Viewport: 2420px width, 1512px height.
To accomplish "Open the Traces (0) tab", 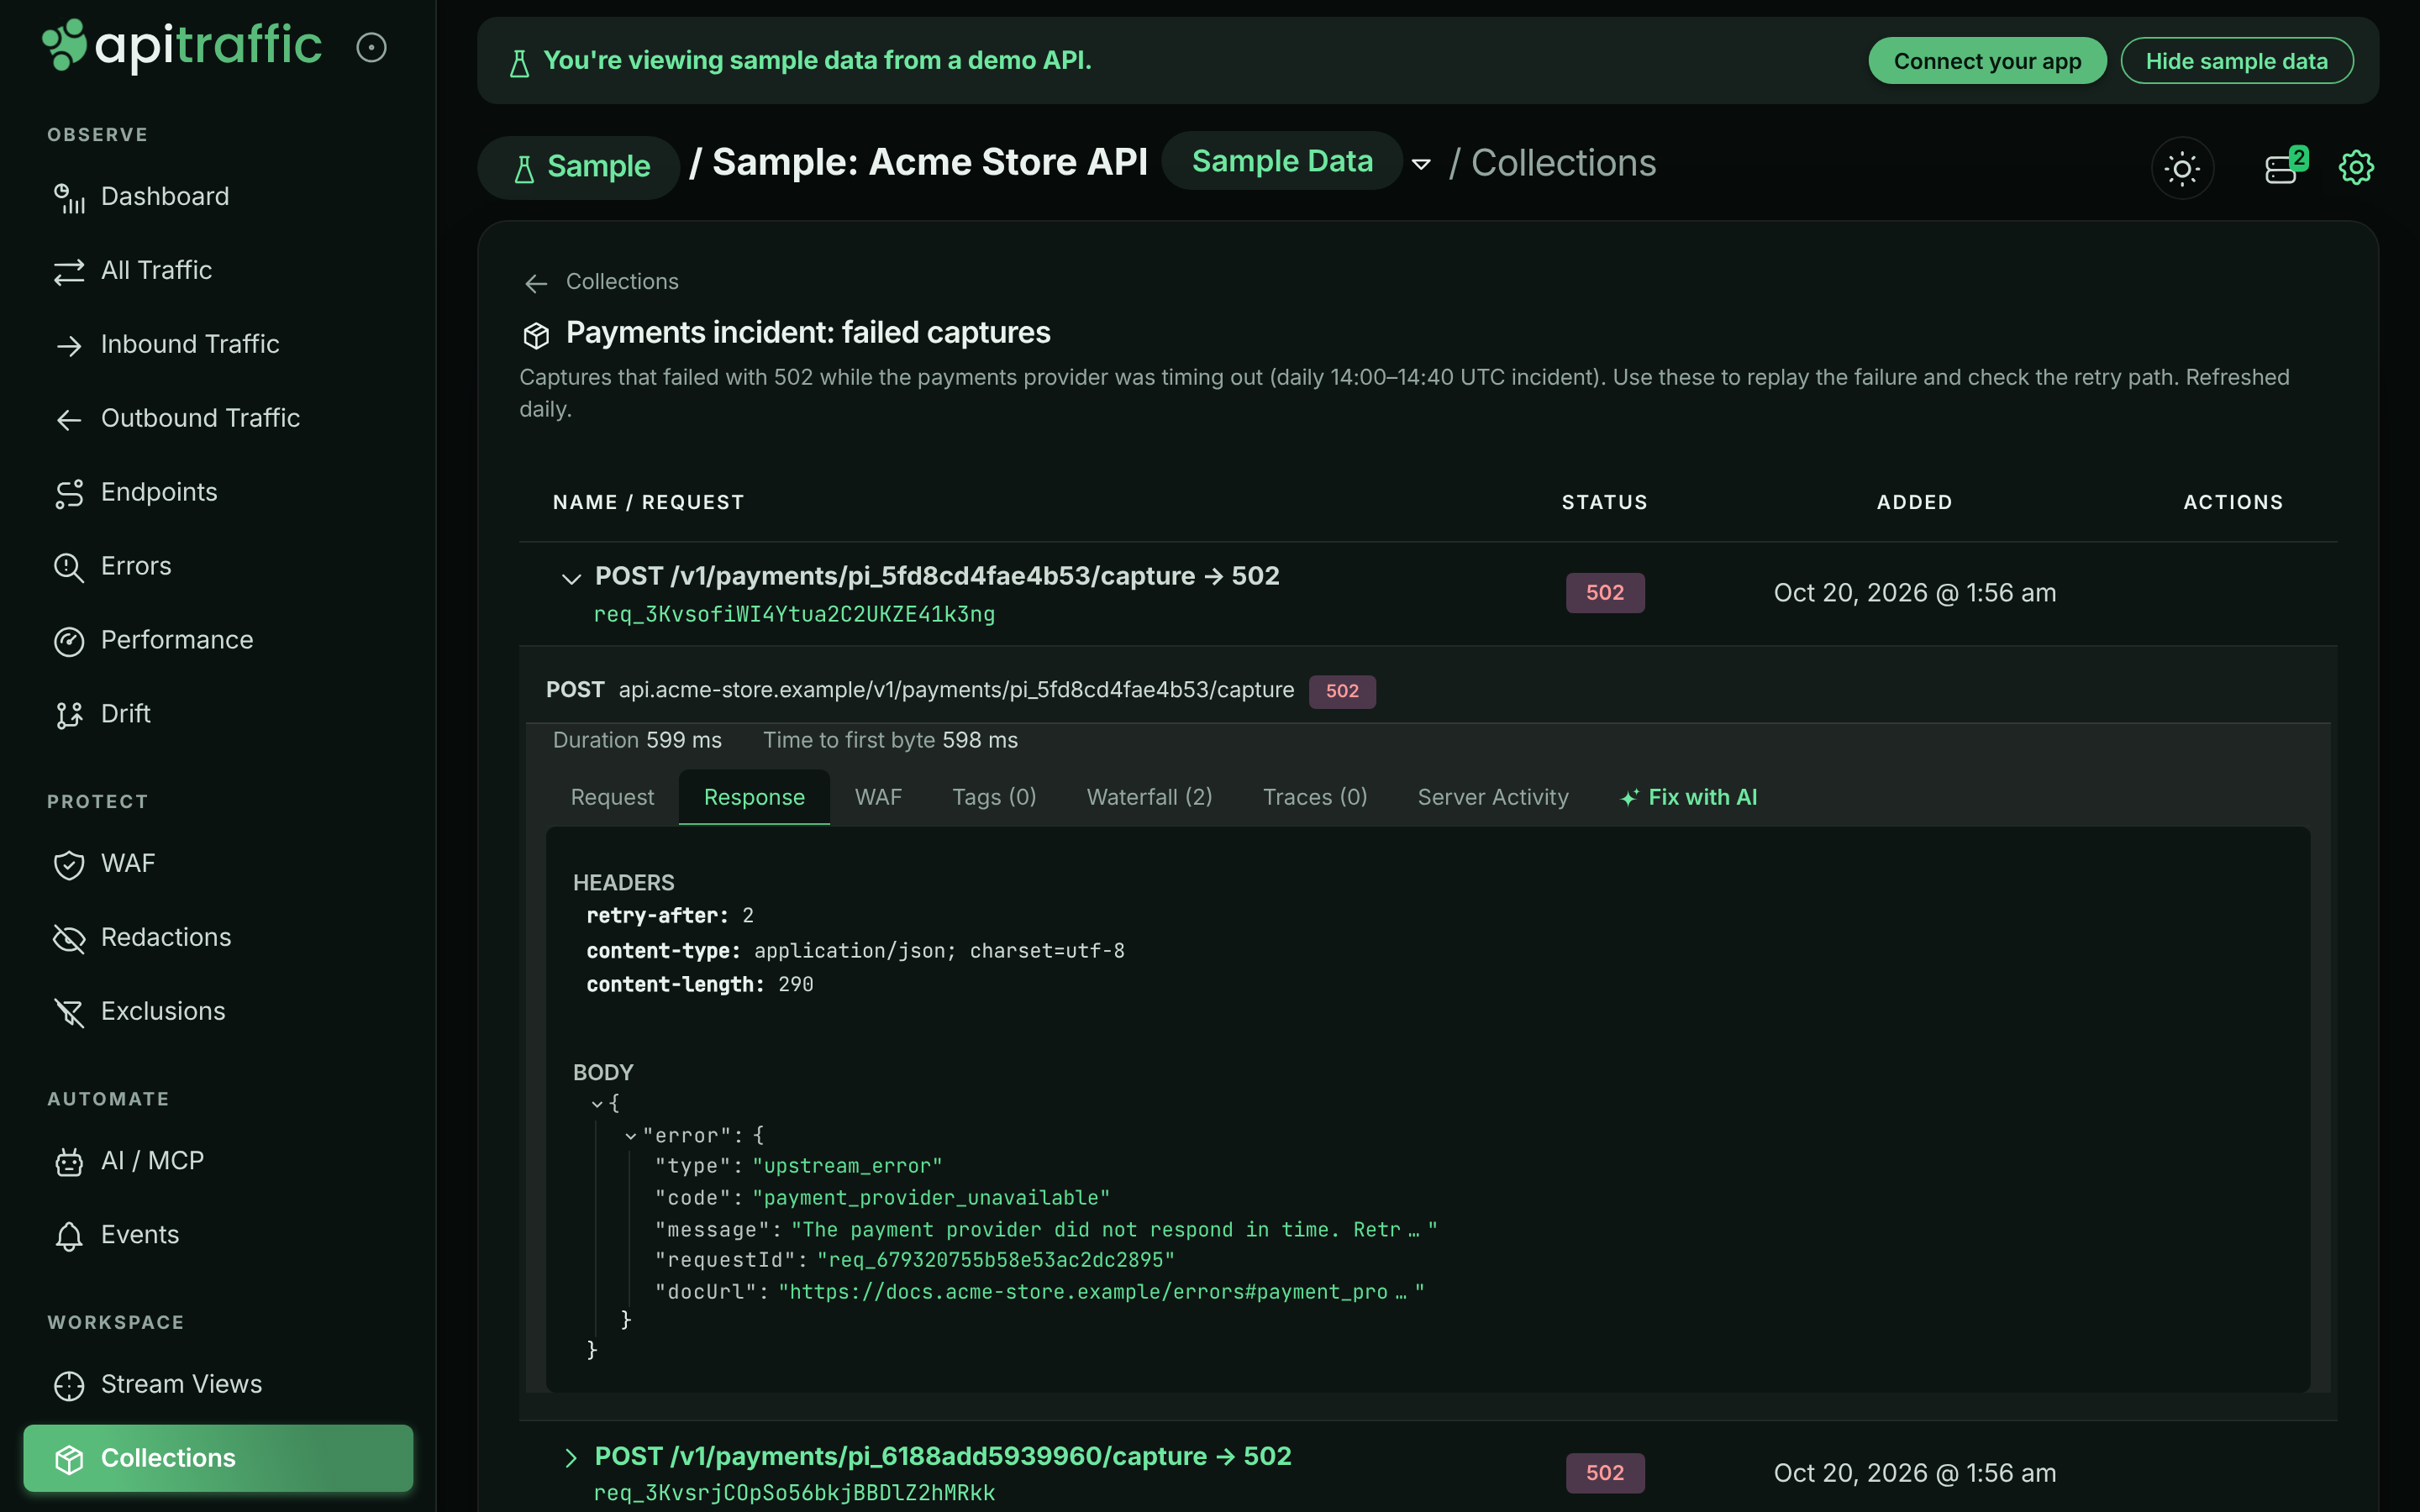I will [x=1315, y=797].
